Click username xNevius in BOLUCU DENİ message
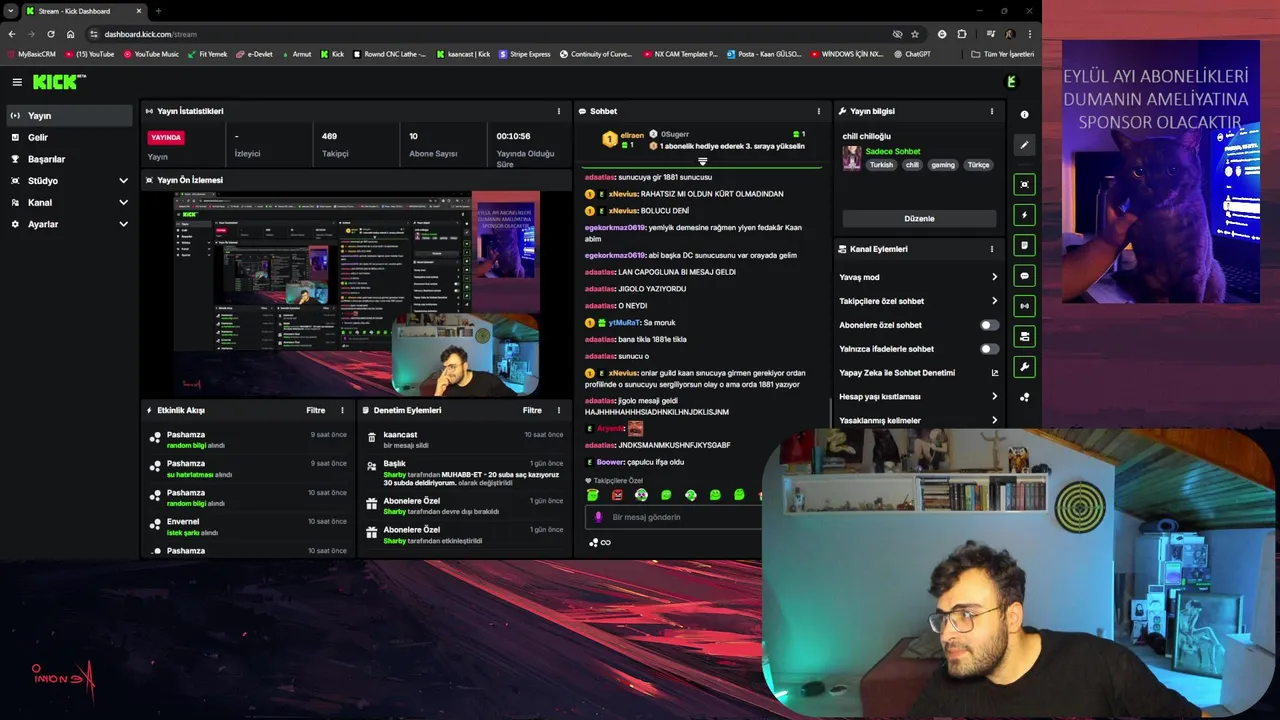 623,211
